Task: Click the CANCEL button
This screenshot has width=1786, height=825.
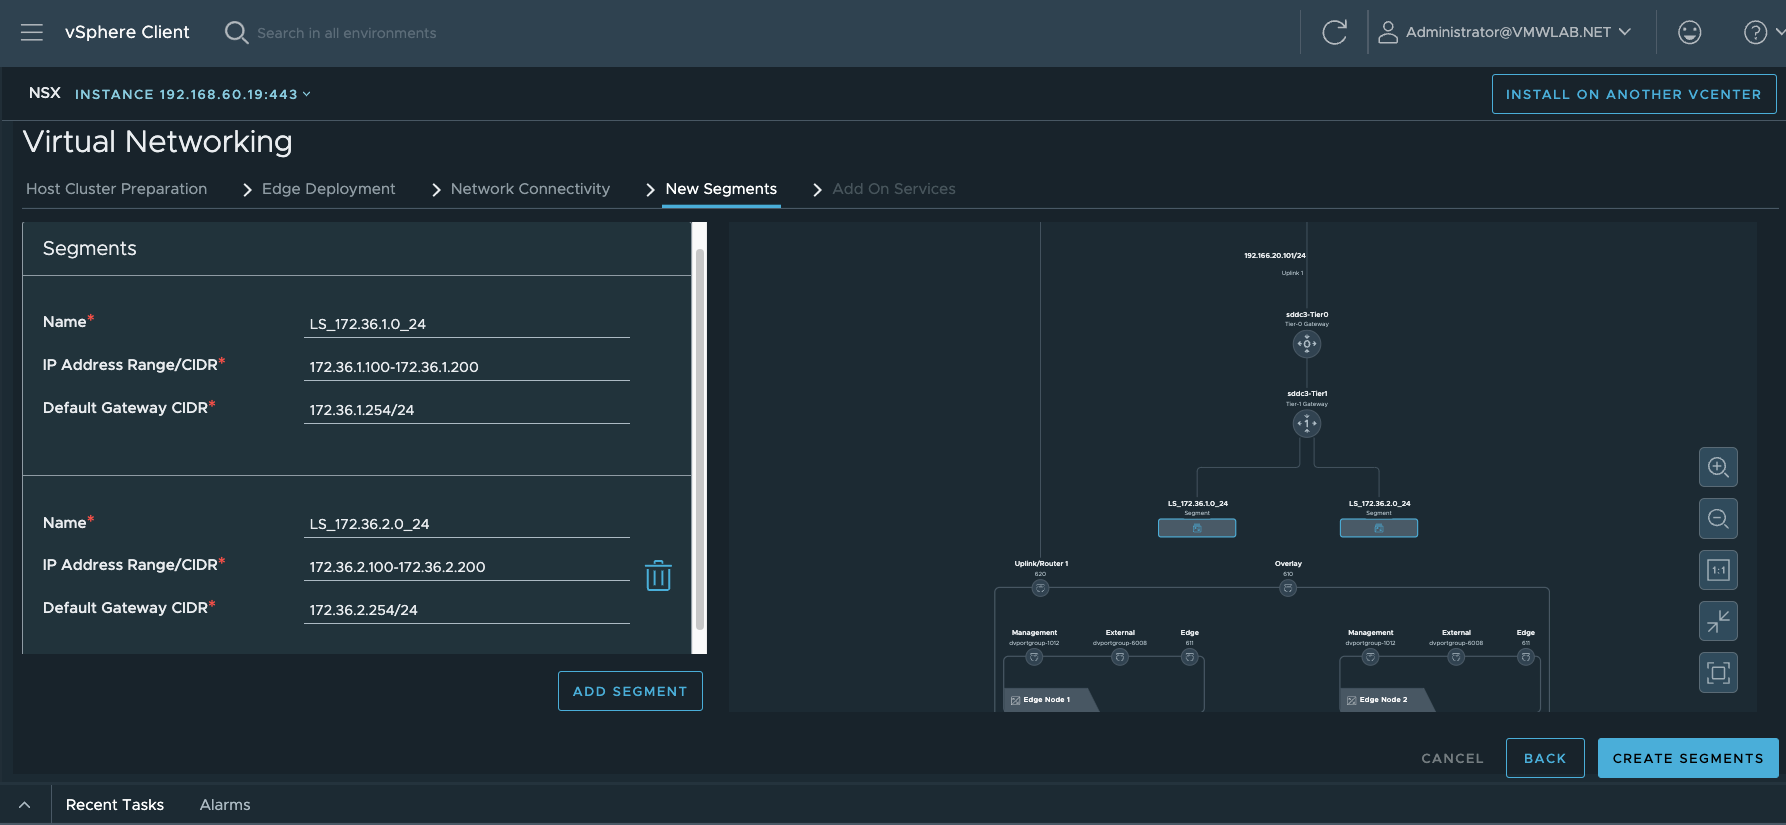Action: coord(1452,758)
